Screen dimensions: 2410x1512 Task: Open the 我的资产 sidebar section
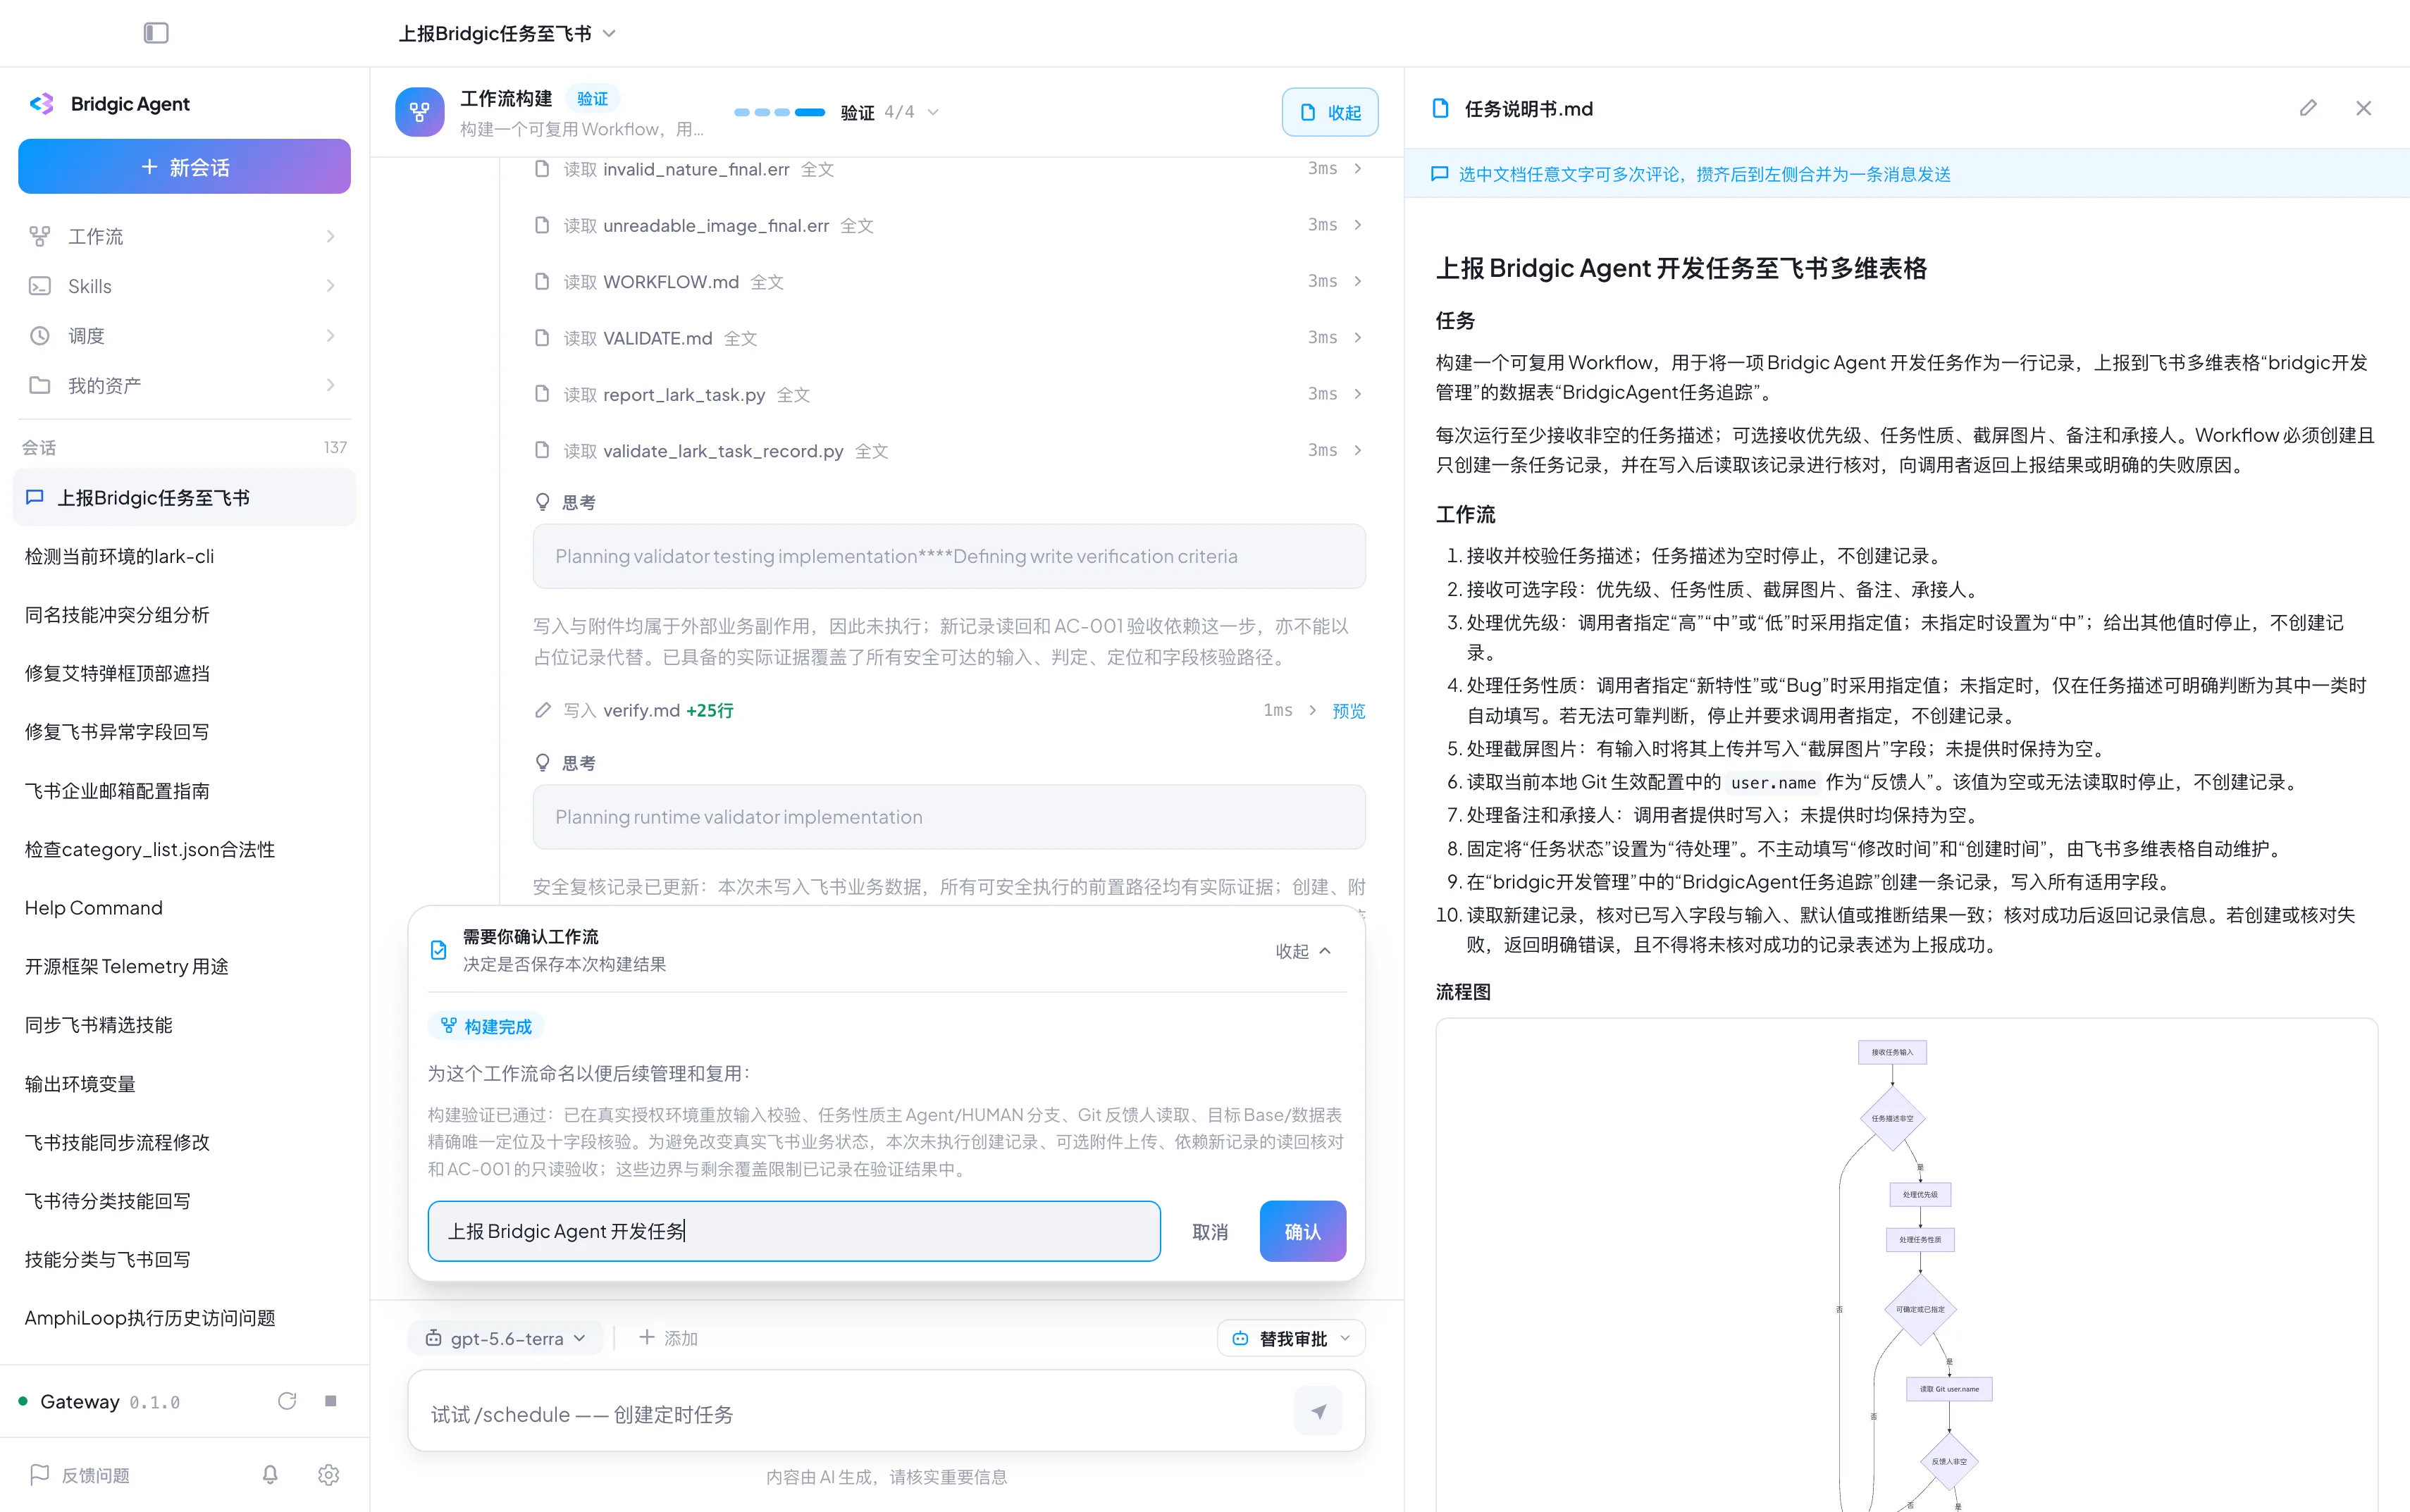[184, 385]
